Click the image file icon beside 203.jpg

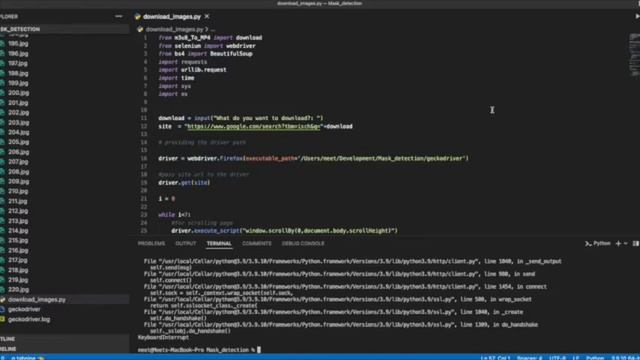pos(2,122)
